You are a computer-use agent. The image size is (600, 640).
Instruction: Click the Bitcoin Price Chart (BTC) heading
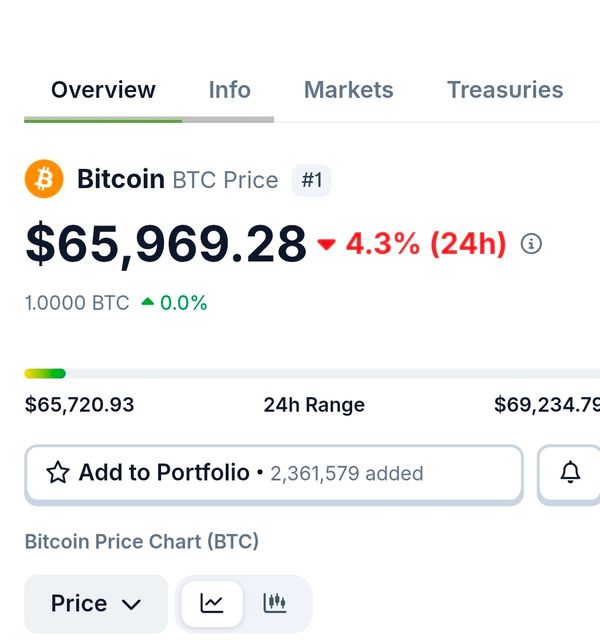click(x=141, y=542)
